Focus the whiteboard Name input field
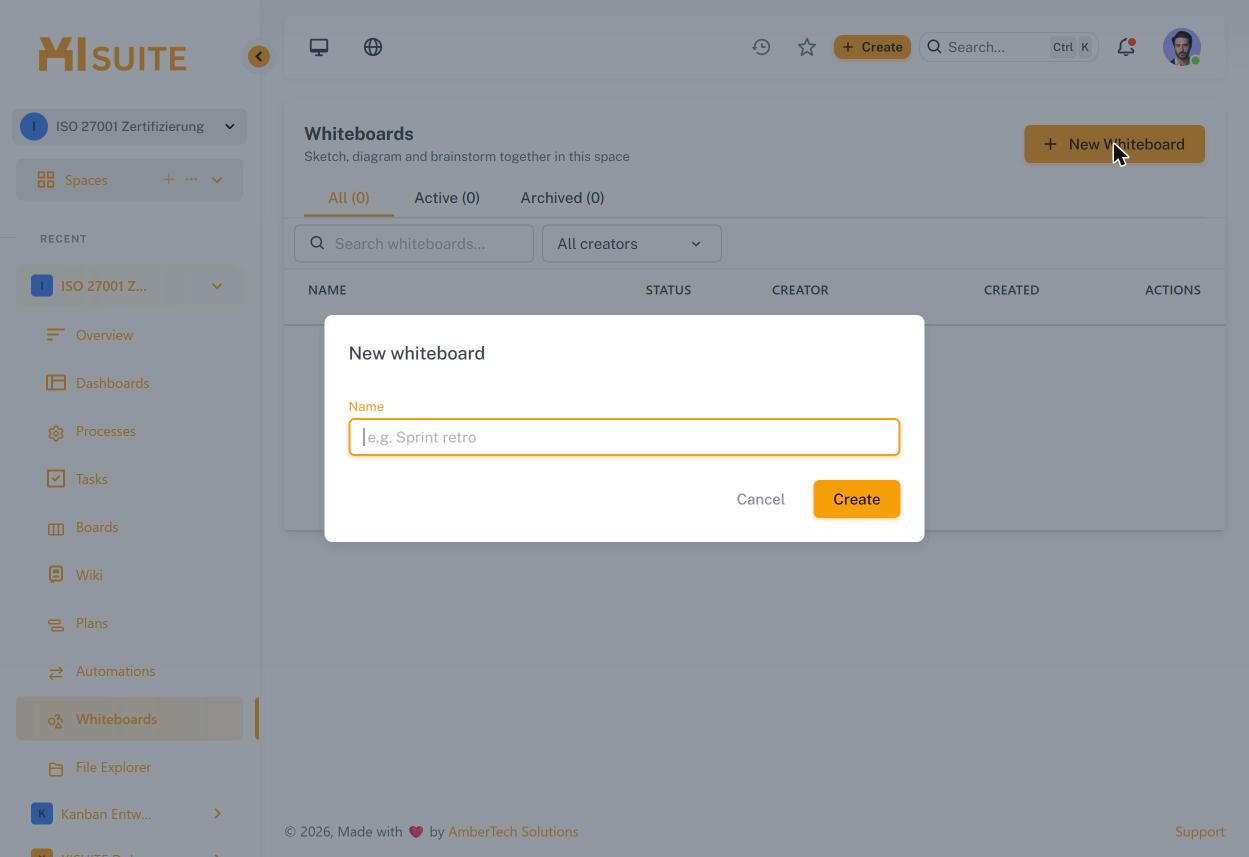 [x=624, y=437]
